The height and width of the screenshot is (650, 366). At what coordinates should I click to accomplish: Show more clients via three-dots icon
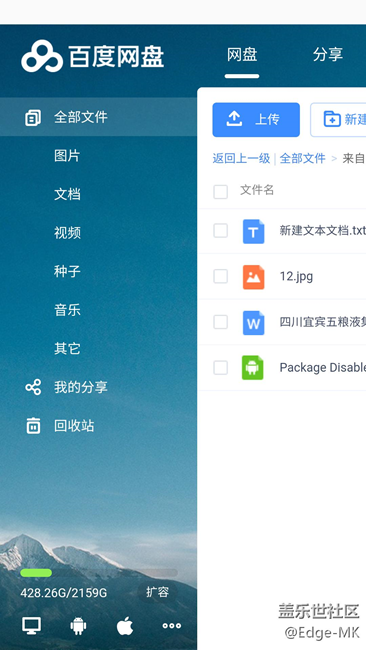click(172, 626)
